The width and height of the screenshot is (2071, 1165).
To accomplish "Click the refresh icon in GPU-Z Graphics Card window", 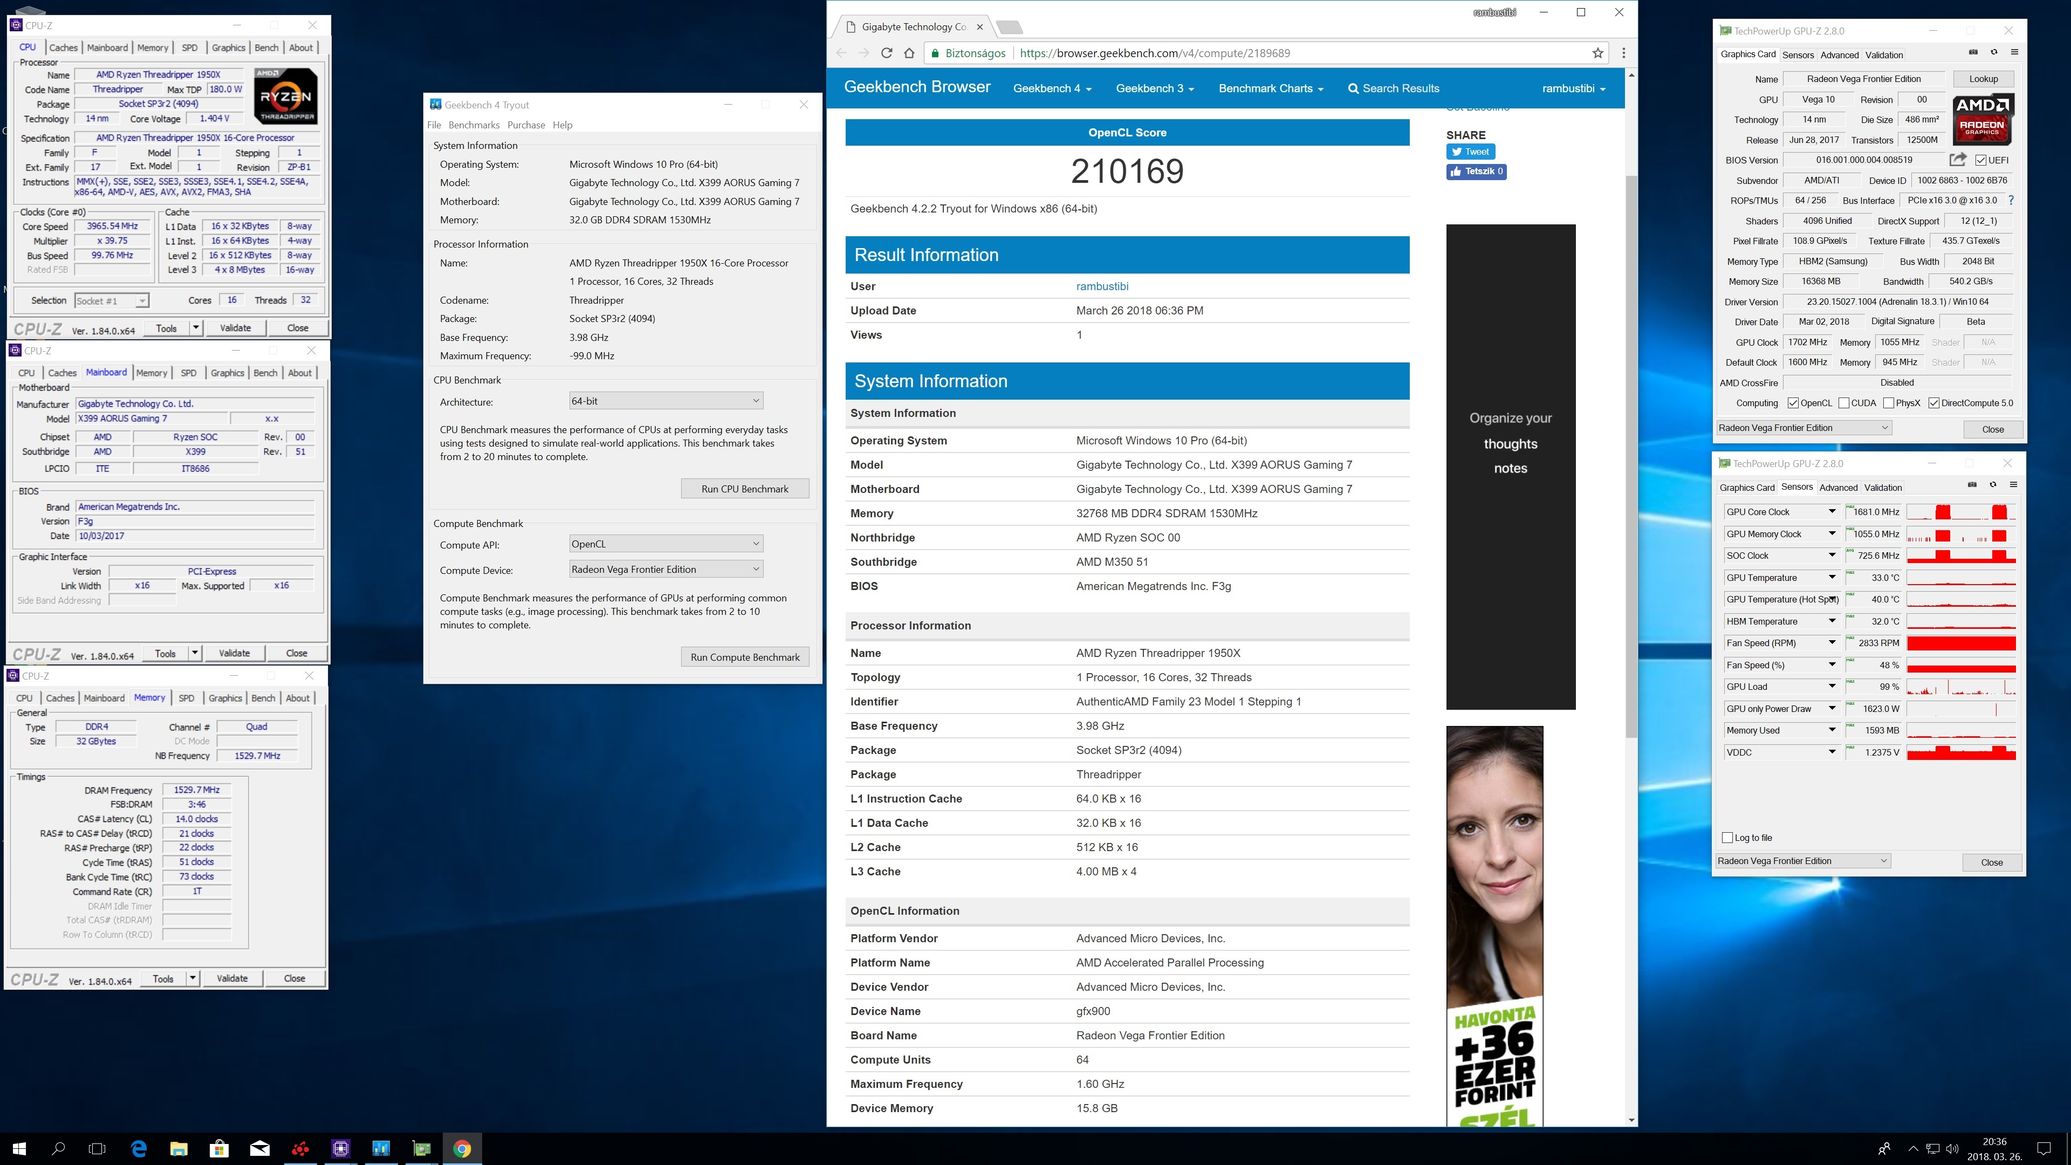I will point(1994,52).
